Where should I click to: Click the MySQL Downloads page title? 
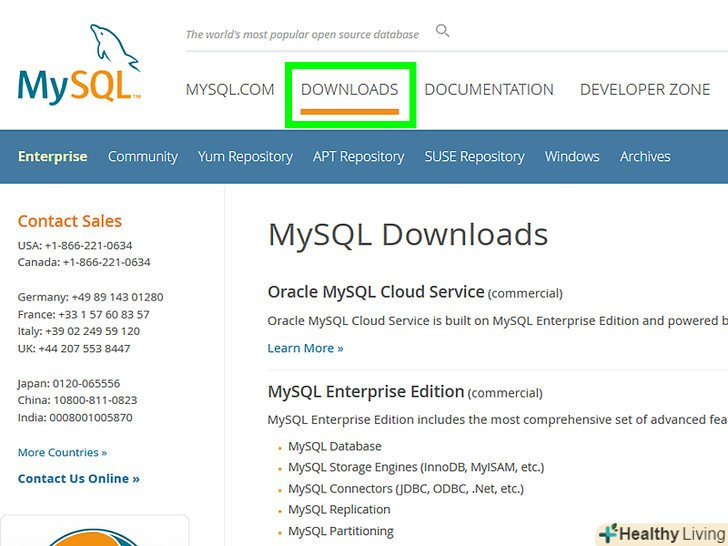408,234
